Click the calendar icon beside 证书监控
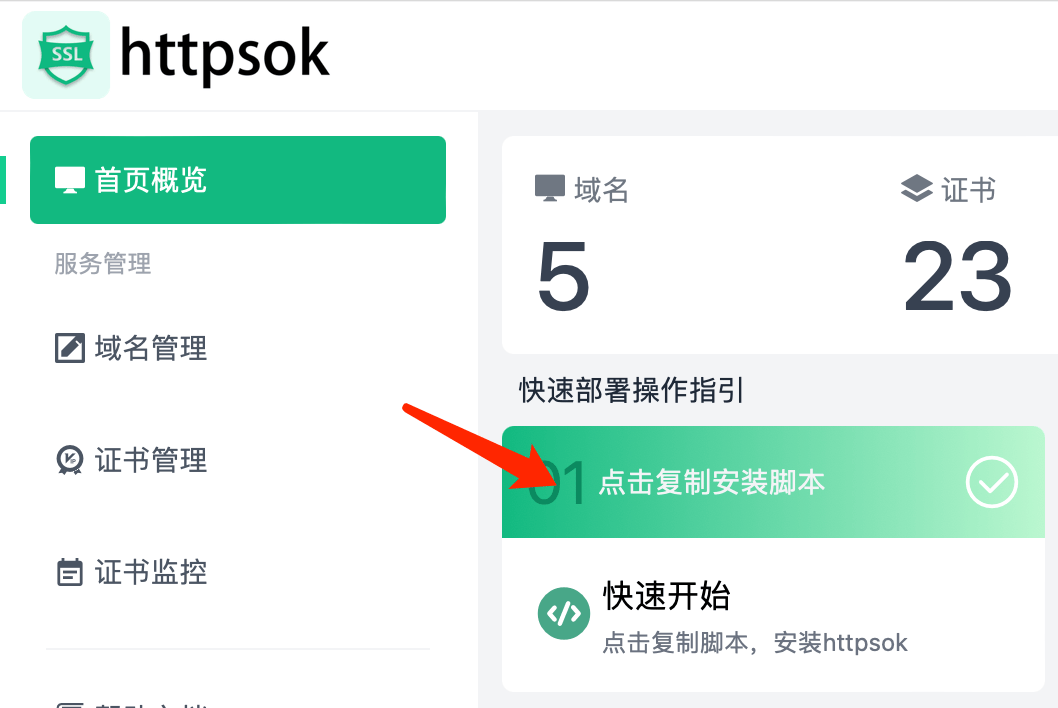Image resolution: width=1058 pixels, height=708 pixels. [70, 572]
